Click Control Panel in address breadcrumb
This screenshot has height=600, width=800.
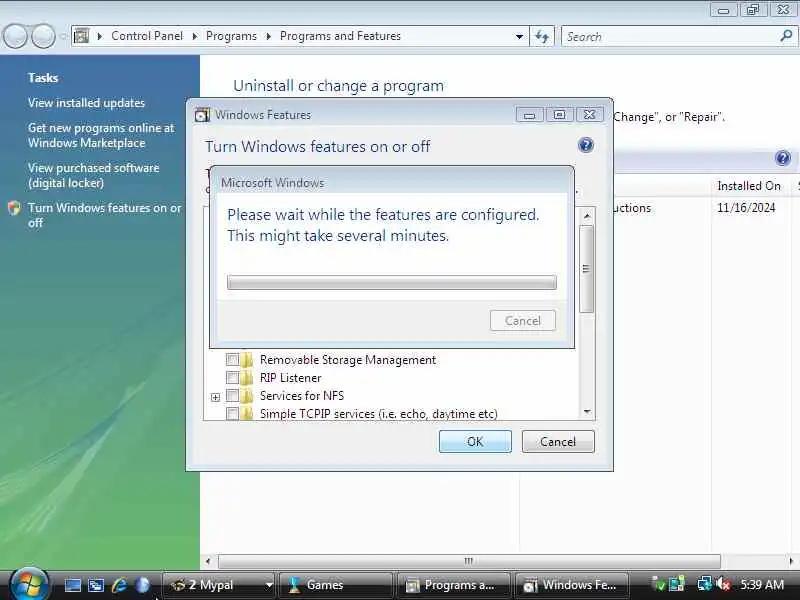[147, 36]
